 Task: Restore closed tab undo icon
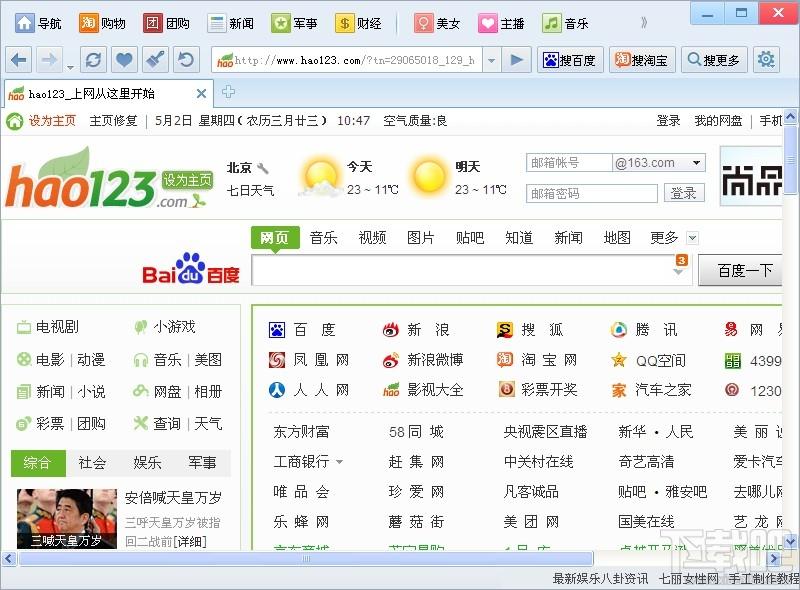186,60
